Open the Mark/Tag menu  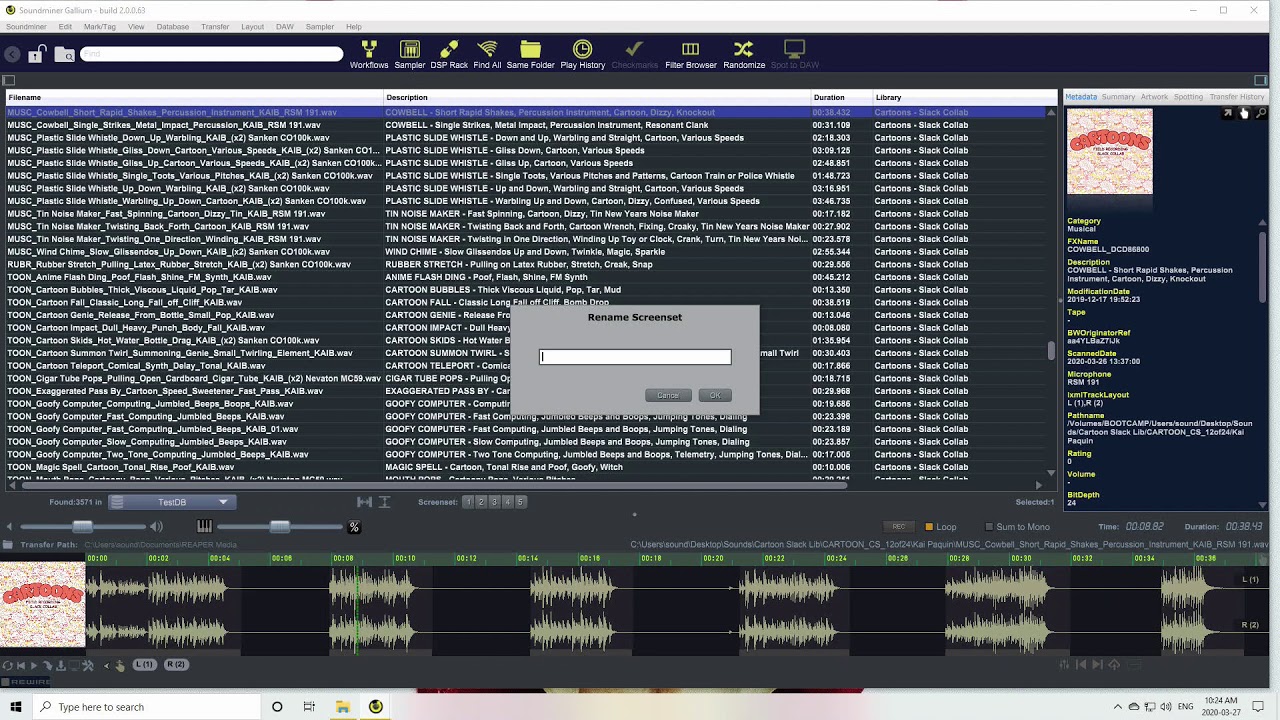pos(99,27)
